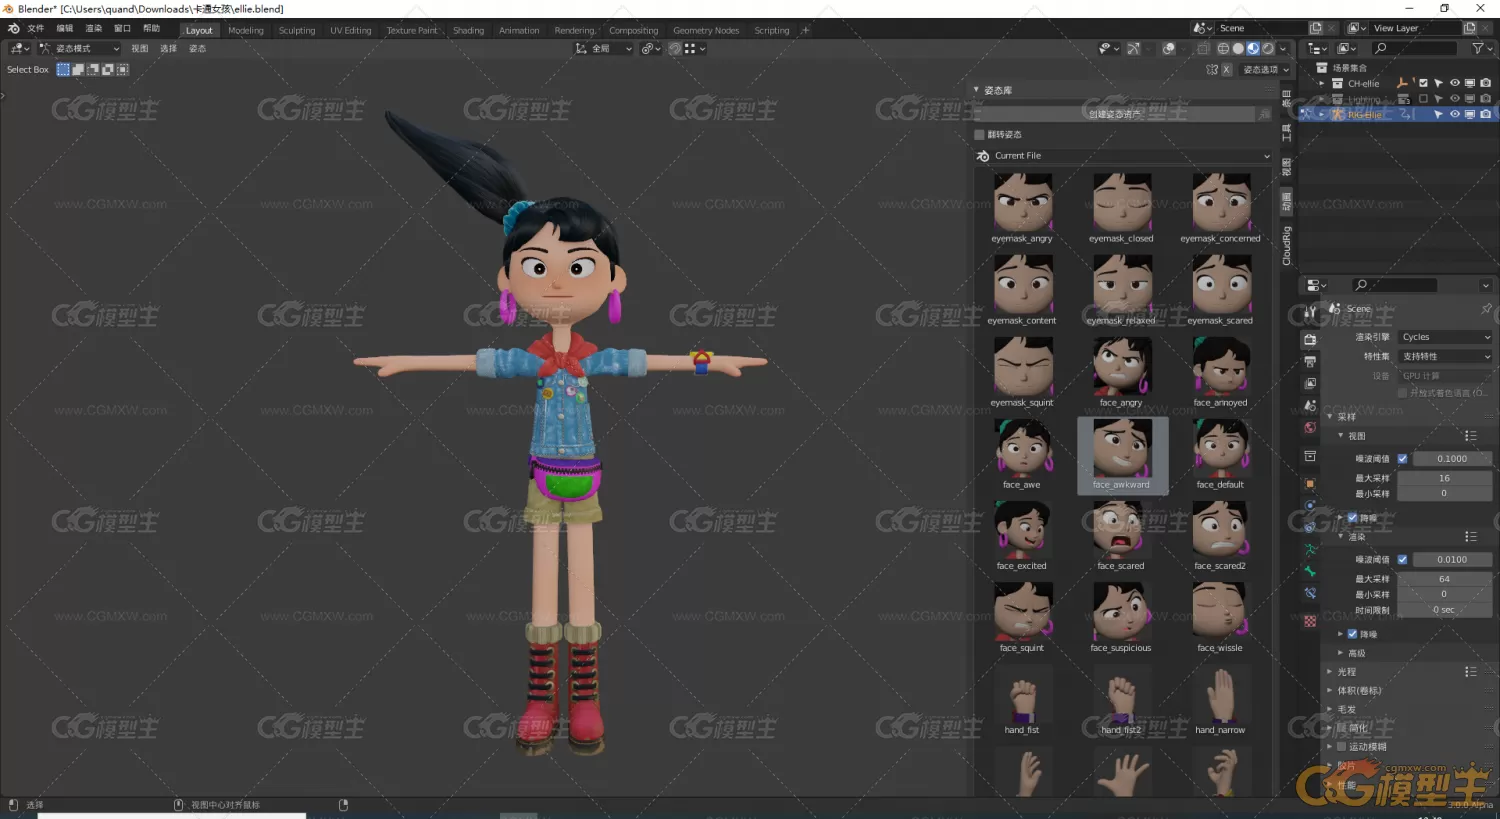The height and width of the screenshot is (819, 1500).
Task: Adjust the viewport noise threshold 0.1000 field
Action: click(1452, 459)
